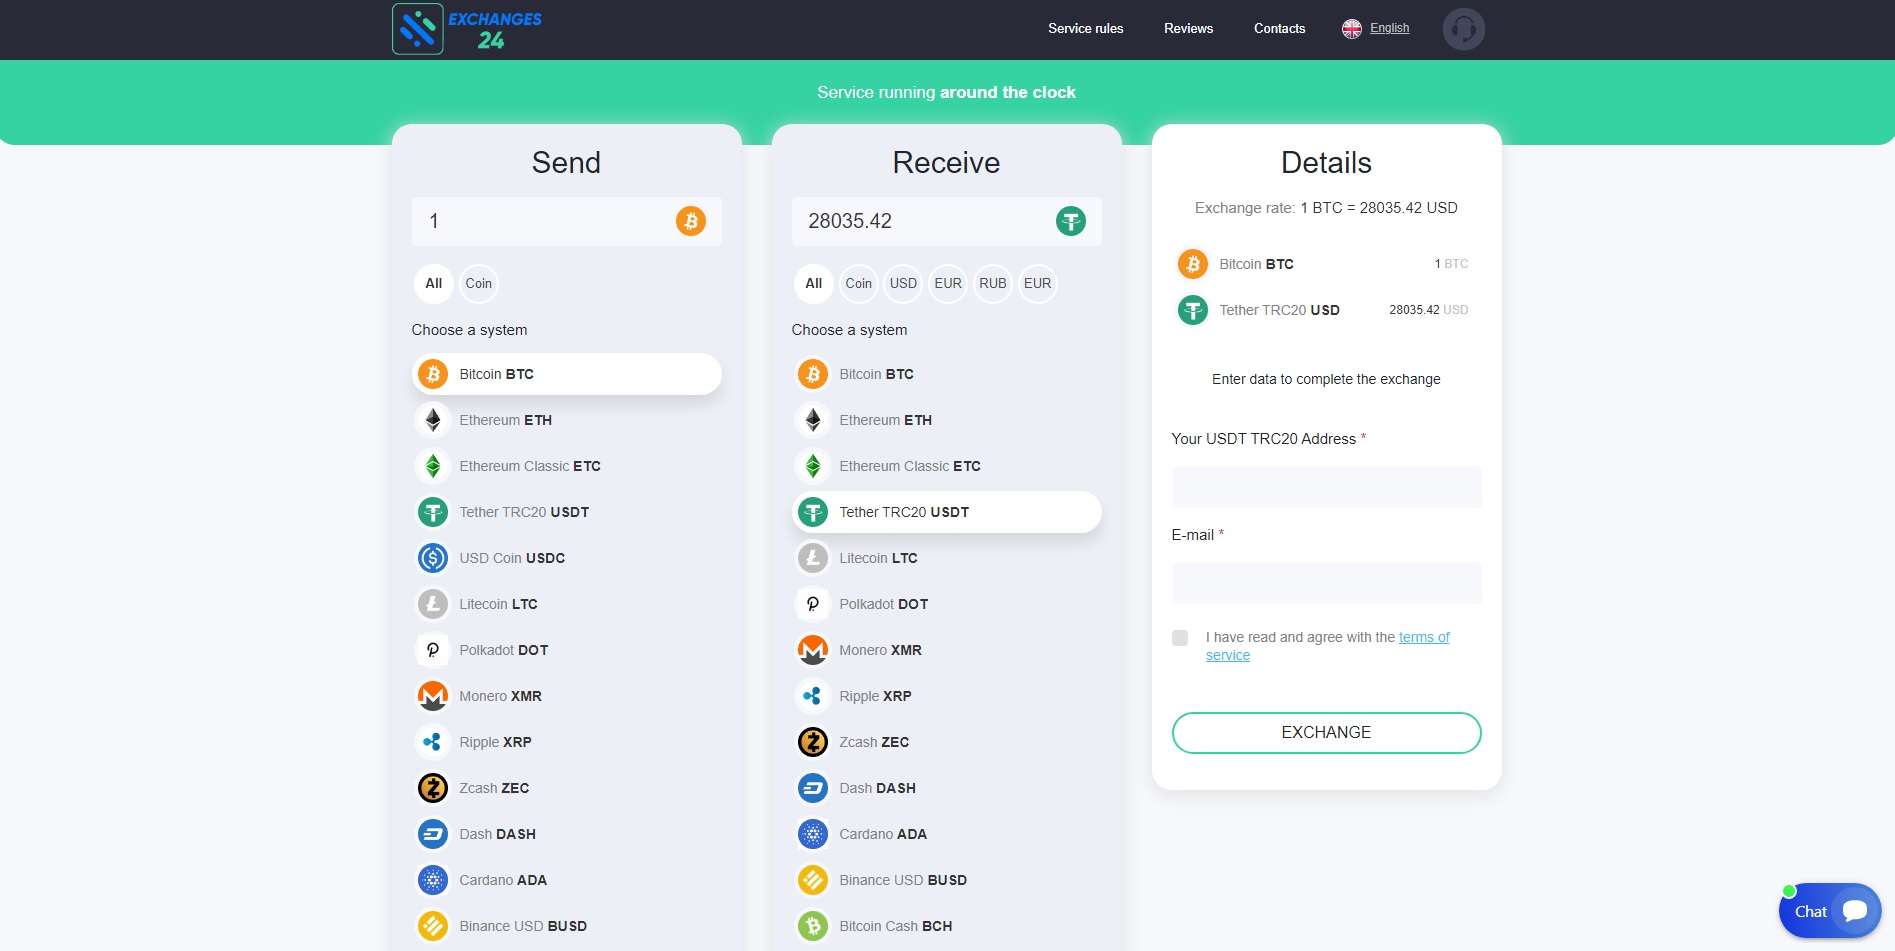The image size is (1895, 951).
Task: Choose Dash DASH in Receive list
Action: [x=946, y=788]
